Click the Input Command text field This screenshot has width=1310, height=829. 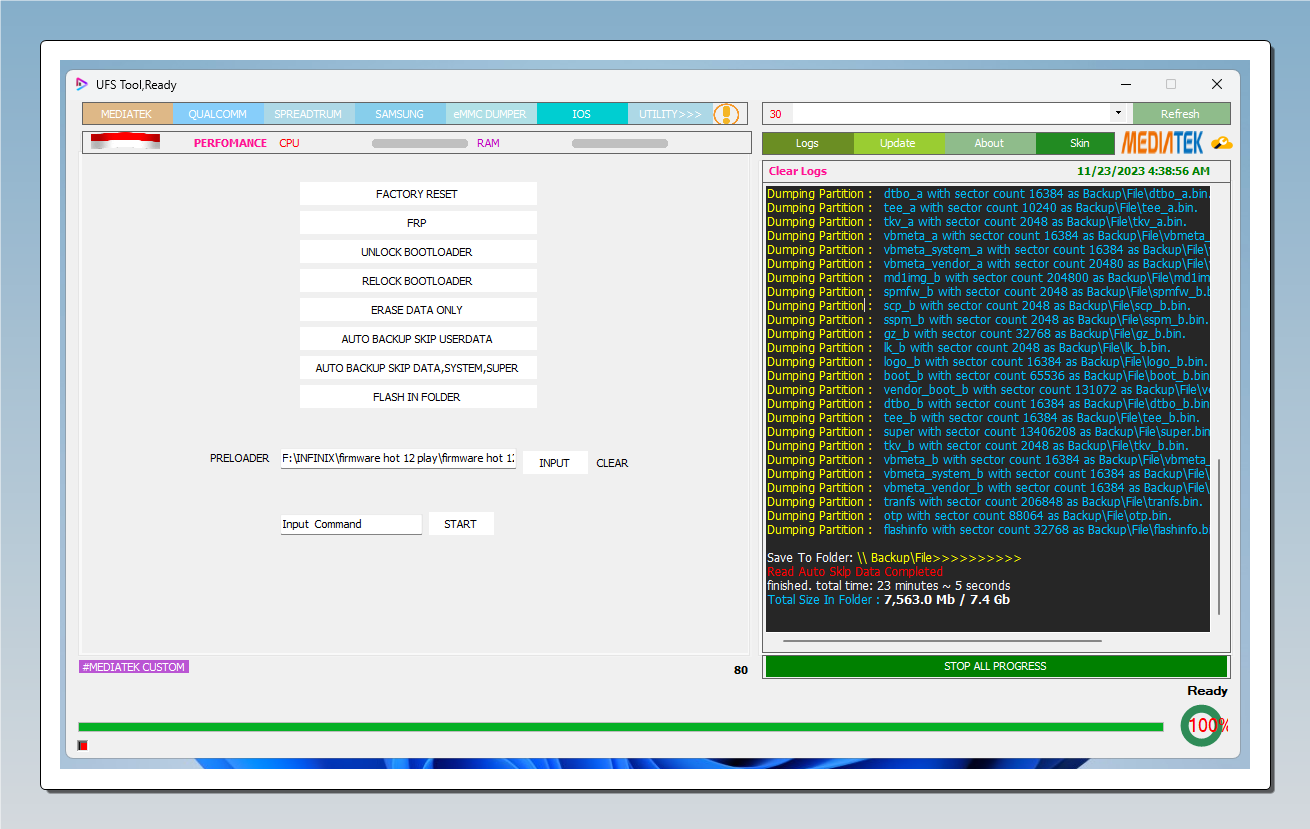351,524
